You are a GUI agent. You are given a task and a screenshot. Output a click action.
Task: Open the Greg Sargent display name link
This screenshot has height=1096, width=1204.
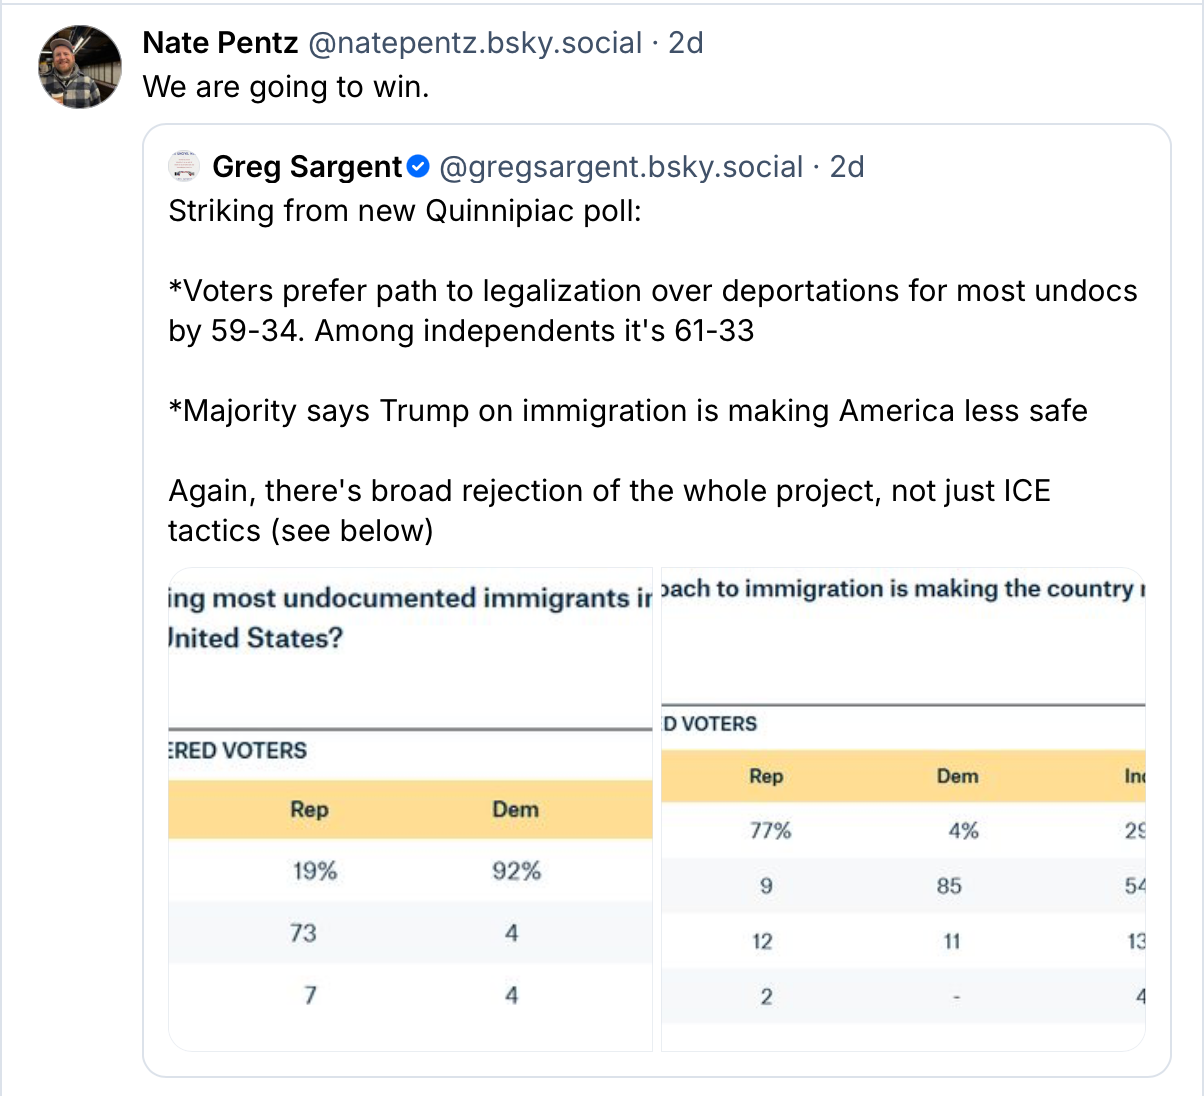(307, 166)
